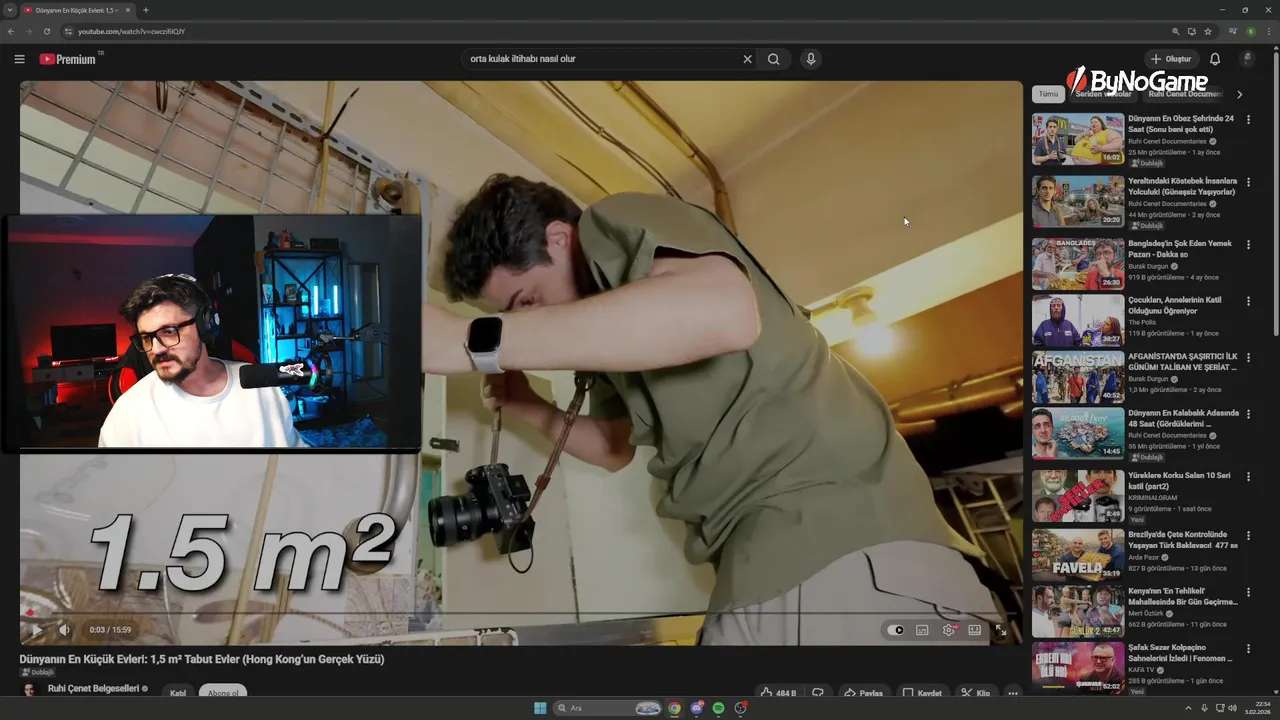Dislike the video

click(x=818, y=692)
